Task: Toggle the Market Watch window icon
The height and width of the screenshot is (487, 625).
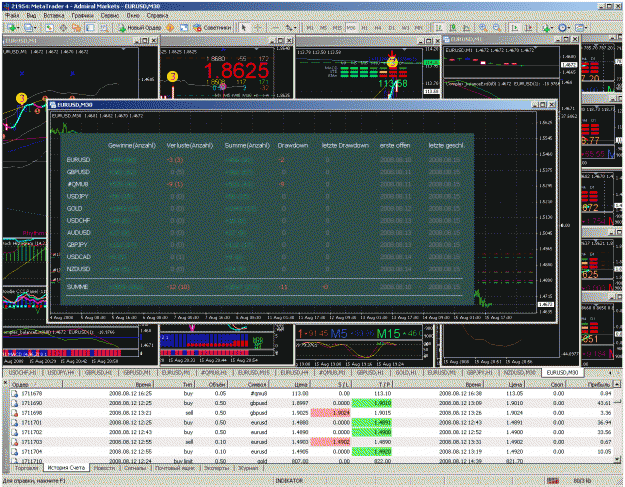Action: coord(49,27)
